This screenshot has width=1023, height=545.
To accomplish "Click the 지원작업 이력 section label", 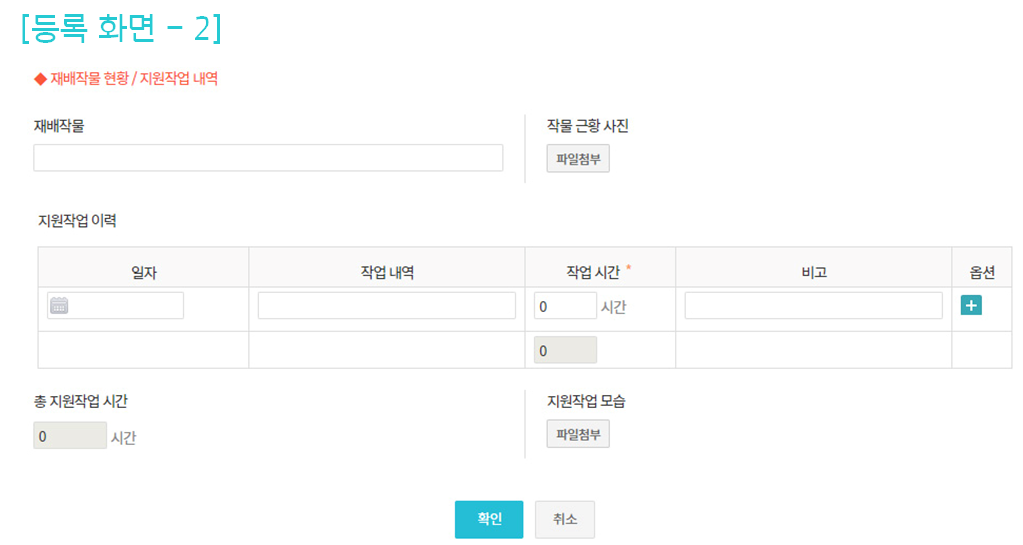I will tap(77, 221).
